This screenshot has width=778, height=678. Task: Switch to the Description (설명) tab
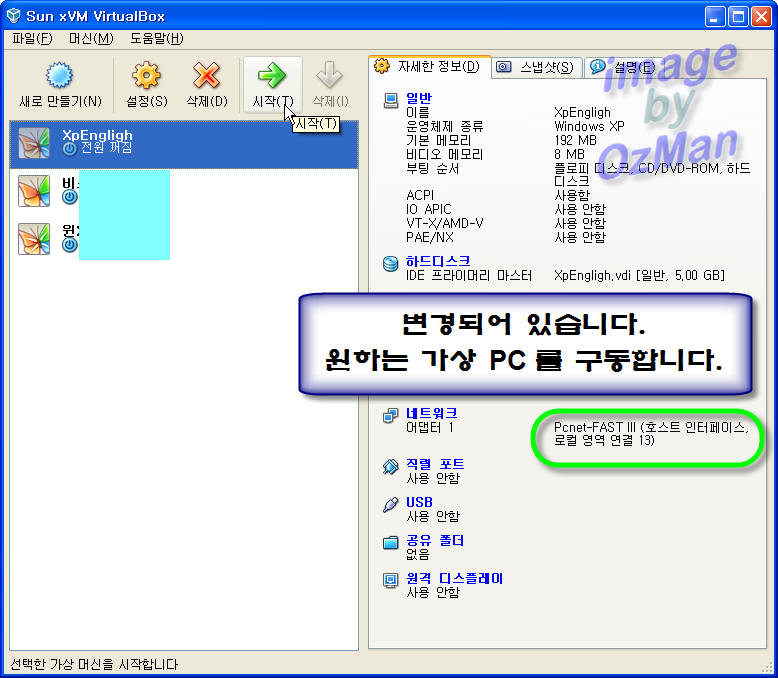624,67
